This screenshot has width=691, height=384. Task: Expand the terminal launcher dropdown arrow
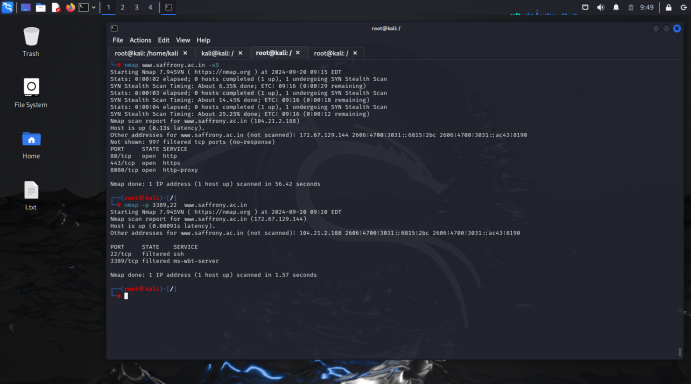click(x=94, y=7)
